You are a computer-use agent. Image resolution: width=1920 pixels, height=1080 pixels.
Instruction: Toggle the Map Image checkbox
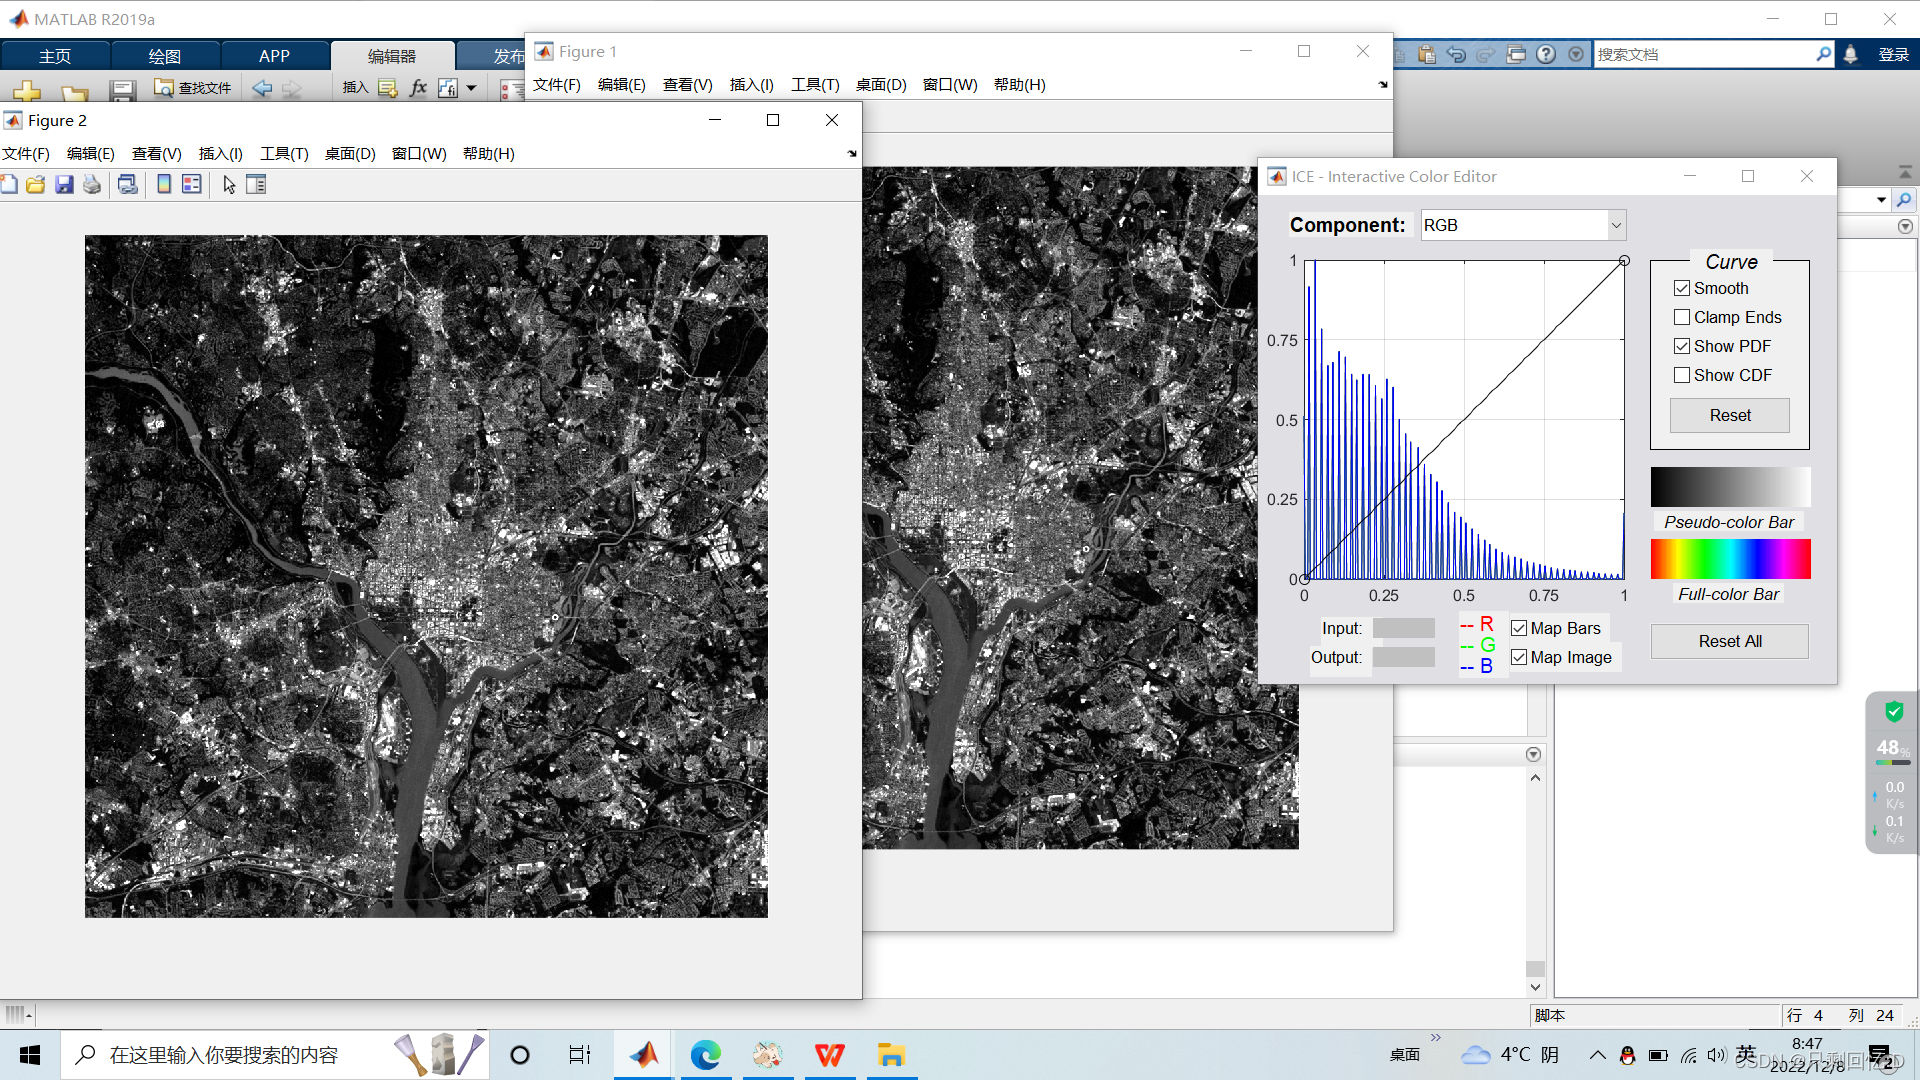click(1519, 658)
